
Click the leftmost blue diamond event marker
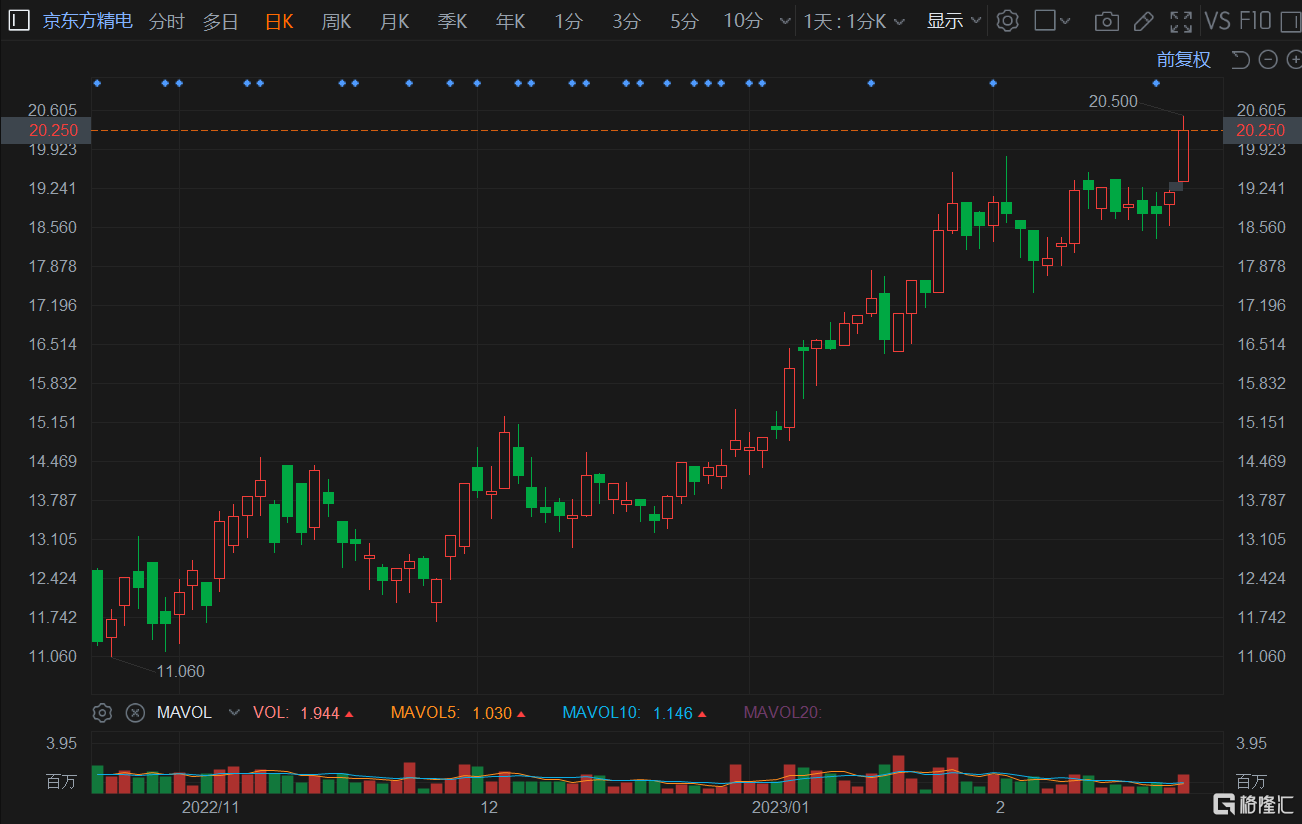[x=97, y=83]
